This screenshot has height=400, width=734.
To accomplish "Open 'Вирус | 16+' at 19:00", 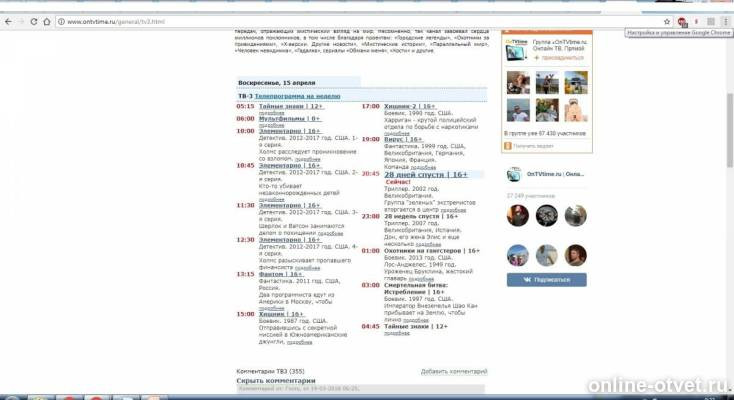I will coord(403,139).
